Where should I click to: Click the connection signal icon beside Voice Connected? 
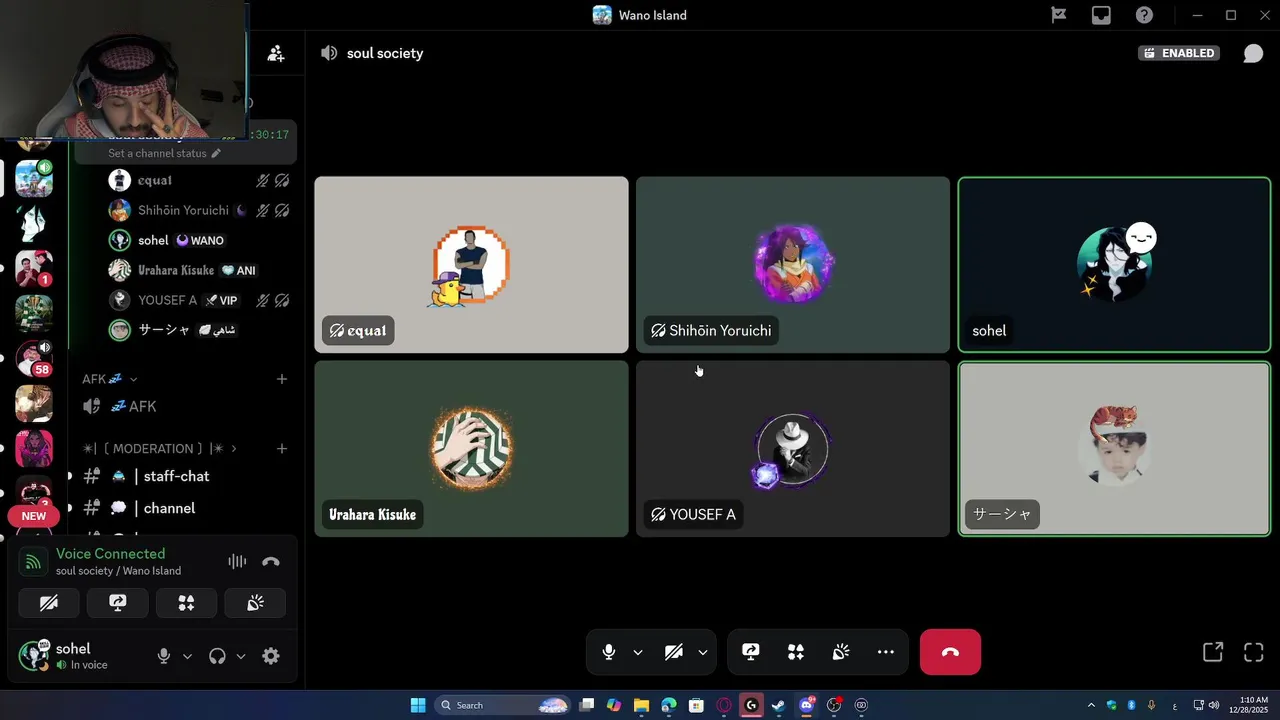(x=33, y=562)
